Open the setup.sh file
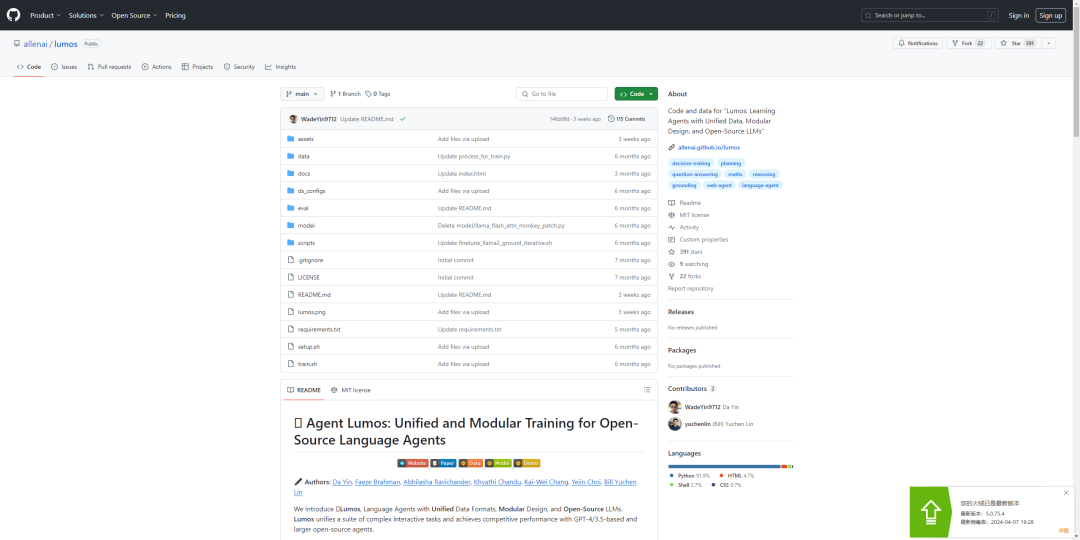The height and width of the screenshot is (540, 1080). 309,346
